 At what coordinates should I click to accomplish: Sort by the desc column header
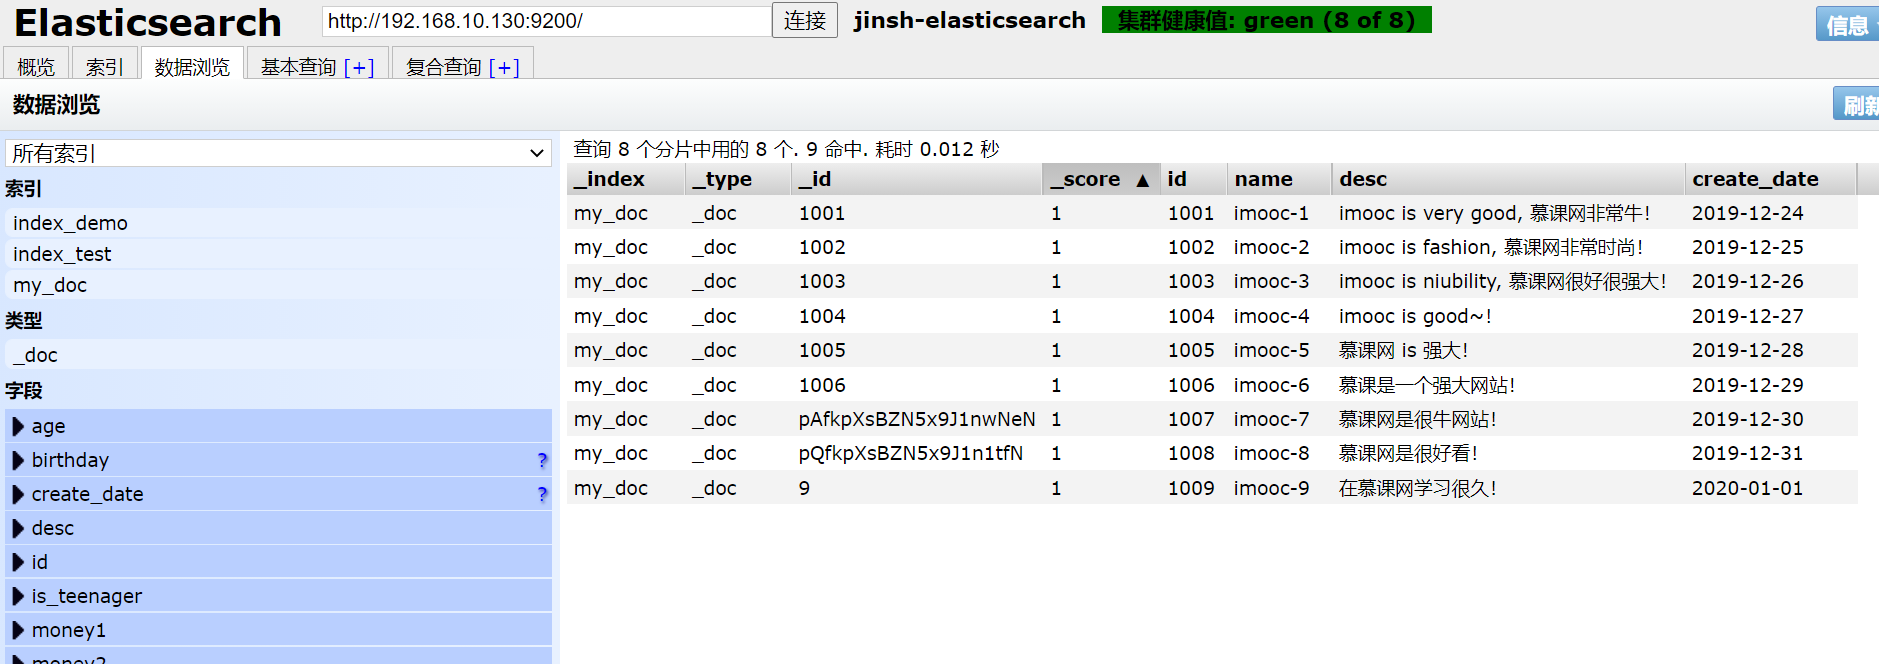1508,179
